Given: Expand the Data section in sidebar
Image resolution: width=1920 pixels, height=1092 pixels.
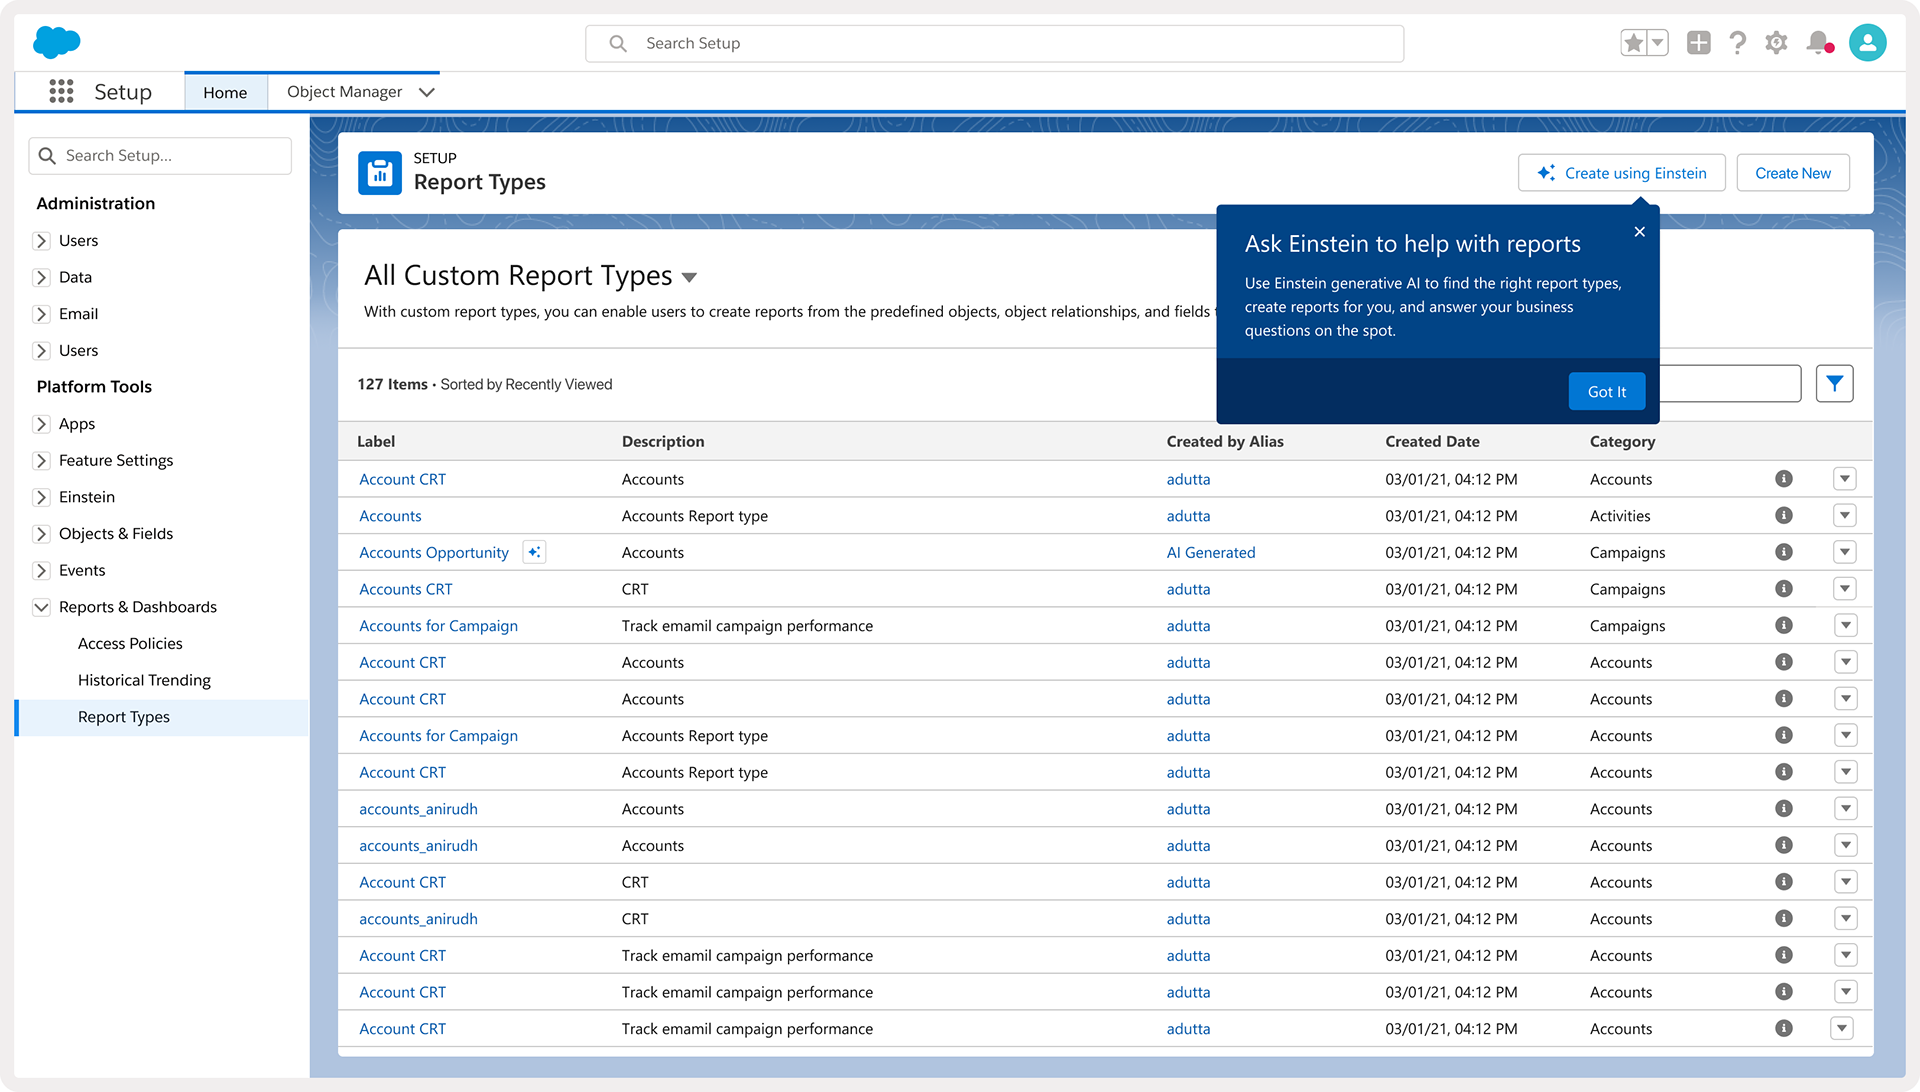Looking at the screenshot, I should tap(41, 277).
